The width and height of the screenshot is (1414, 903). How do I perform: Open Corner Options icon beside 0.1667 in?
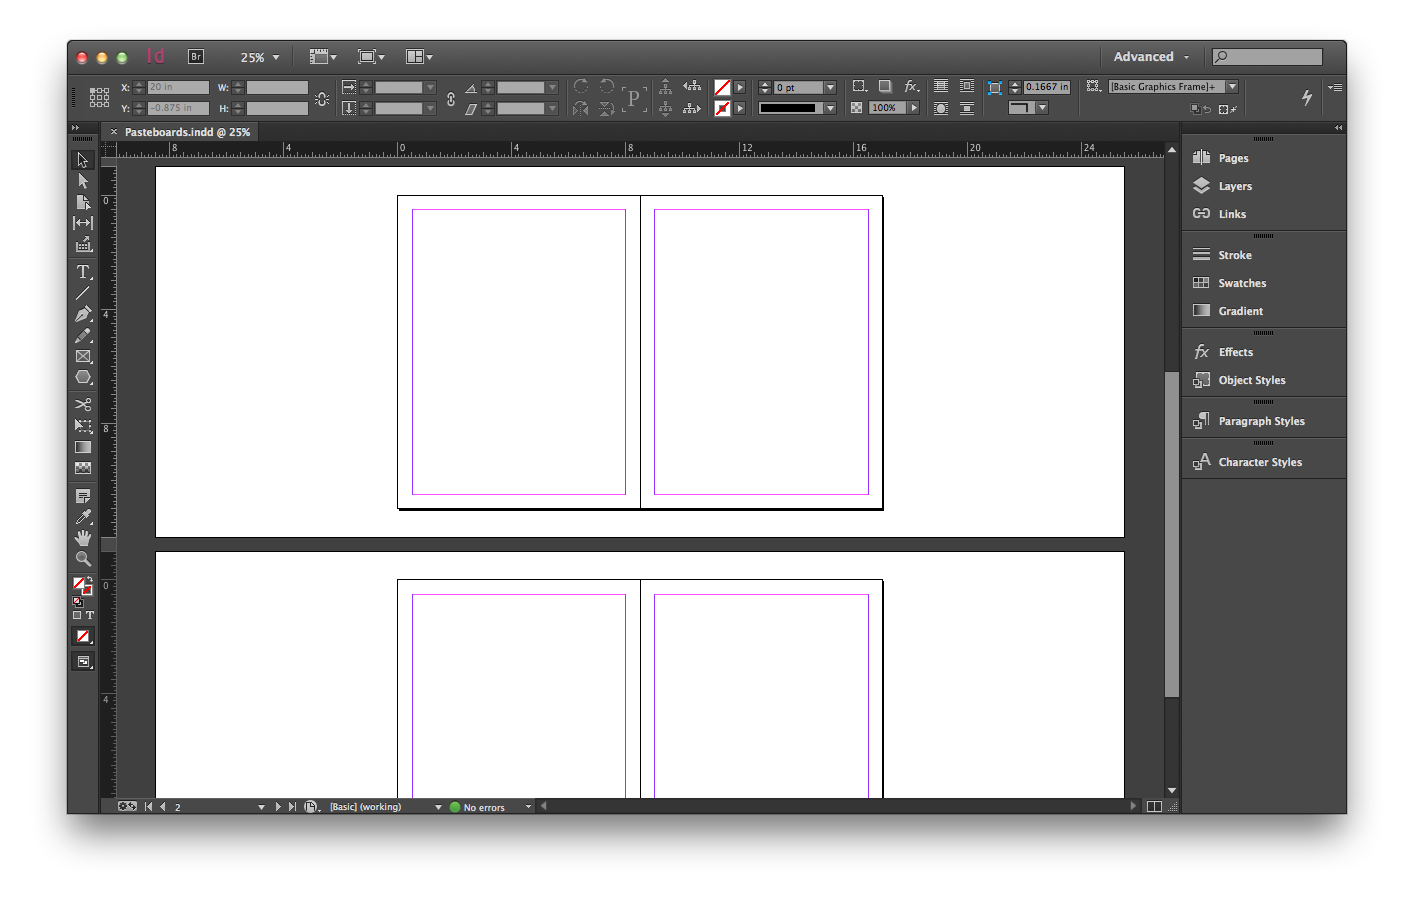(x=994, y=88)
